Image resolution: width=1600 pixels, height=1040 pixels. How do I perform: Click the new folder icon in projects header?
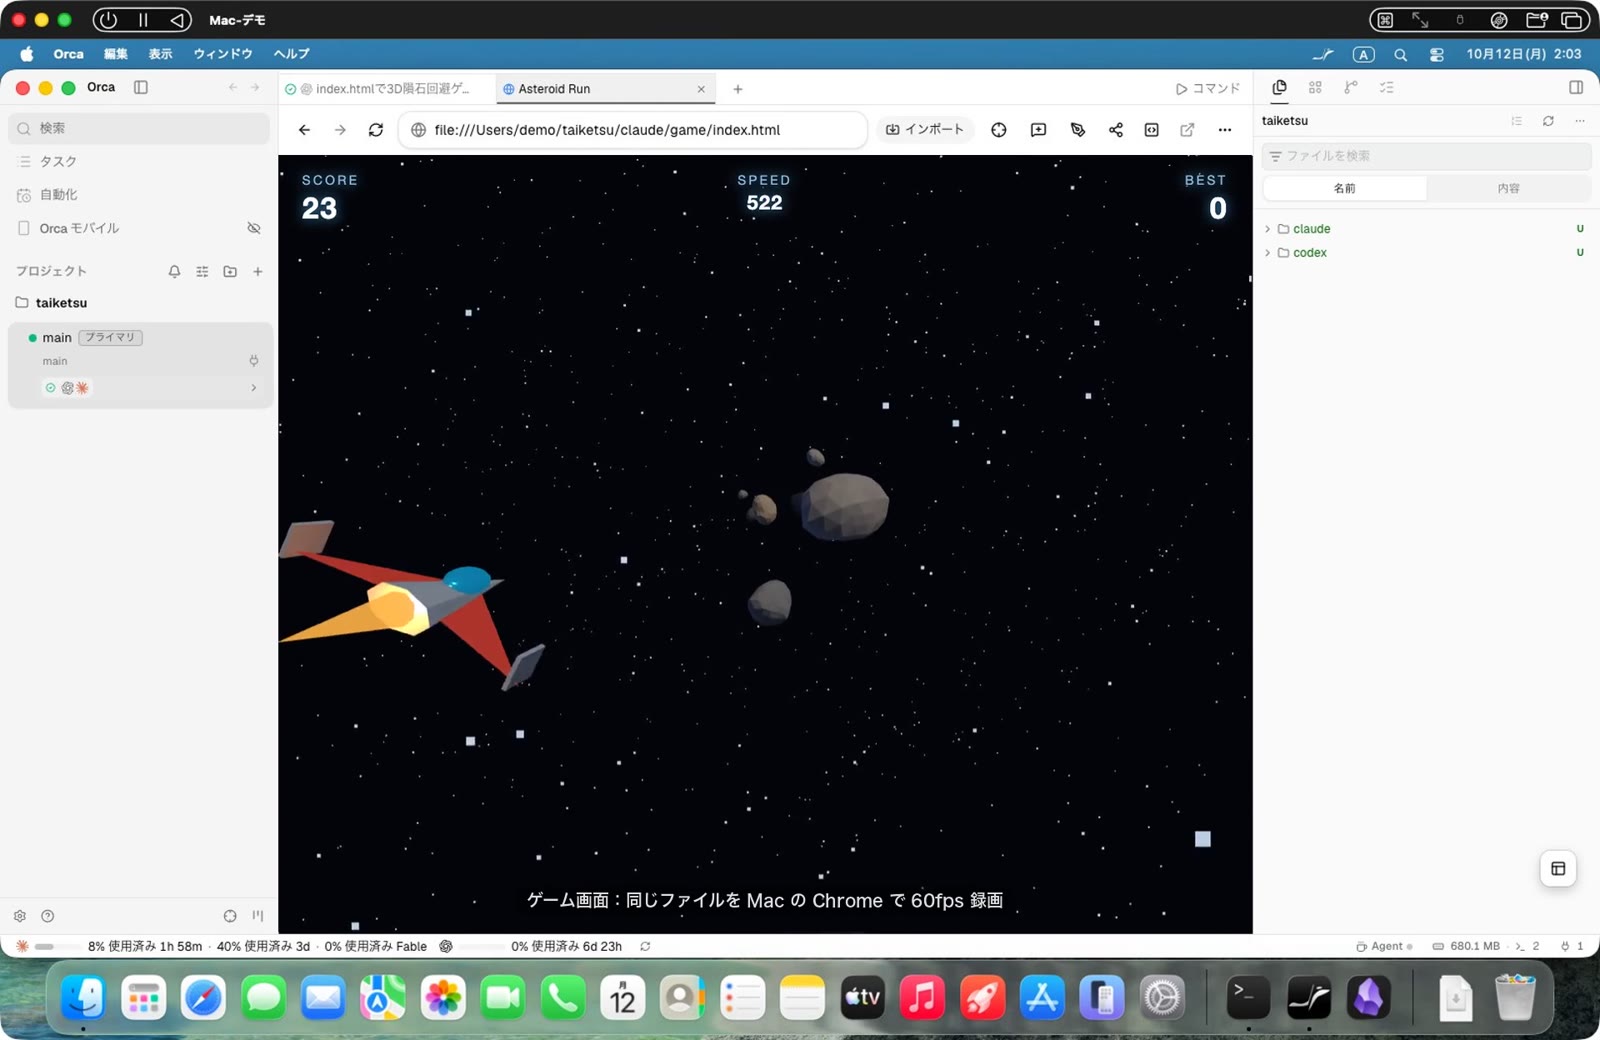230,271
